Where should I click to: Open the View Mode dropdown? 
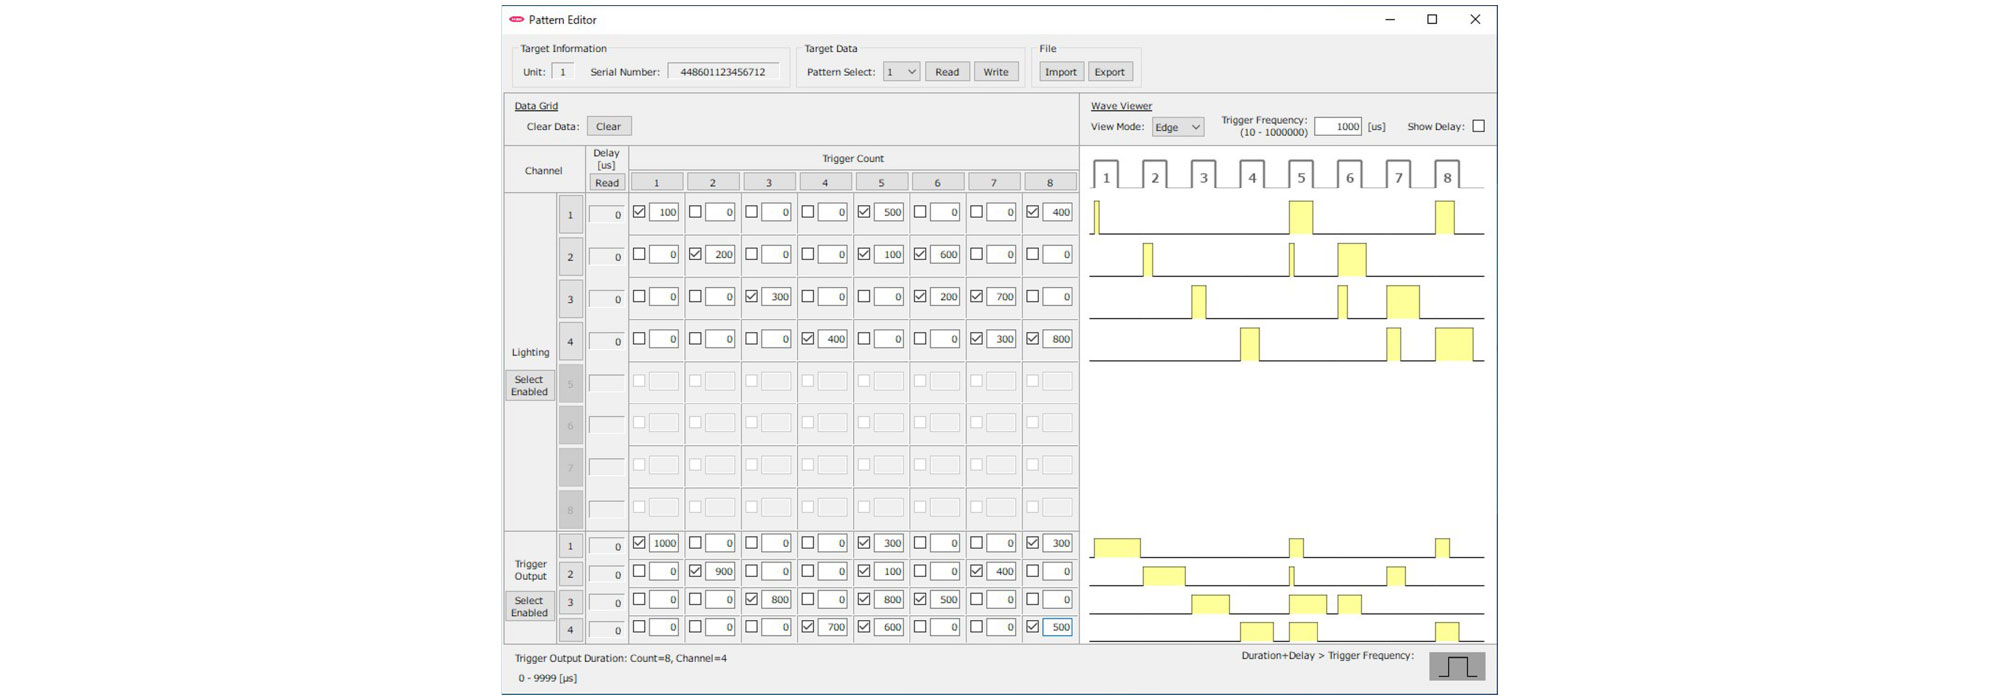tap(1177, 127)
